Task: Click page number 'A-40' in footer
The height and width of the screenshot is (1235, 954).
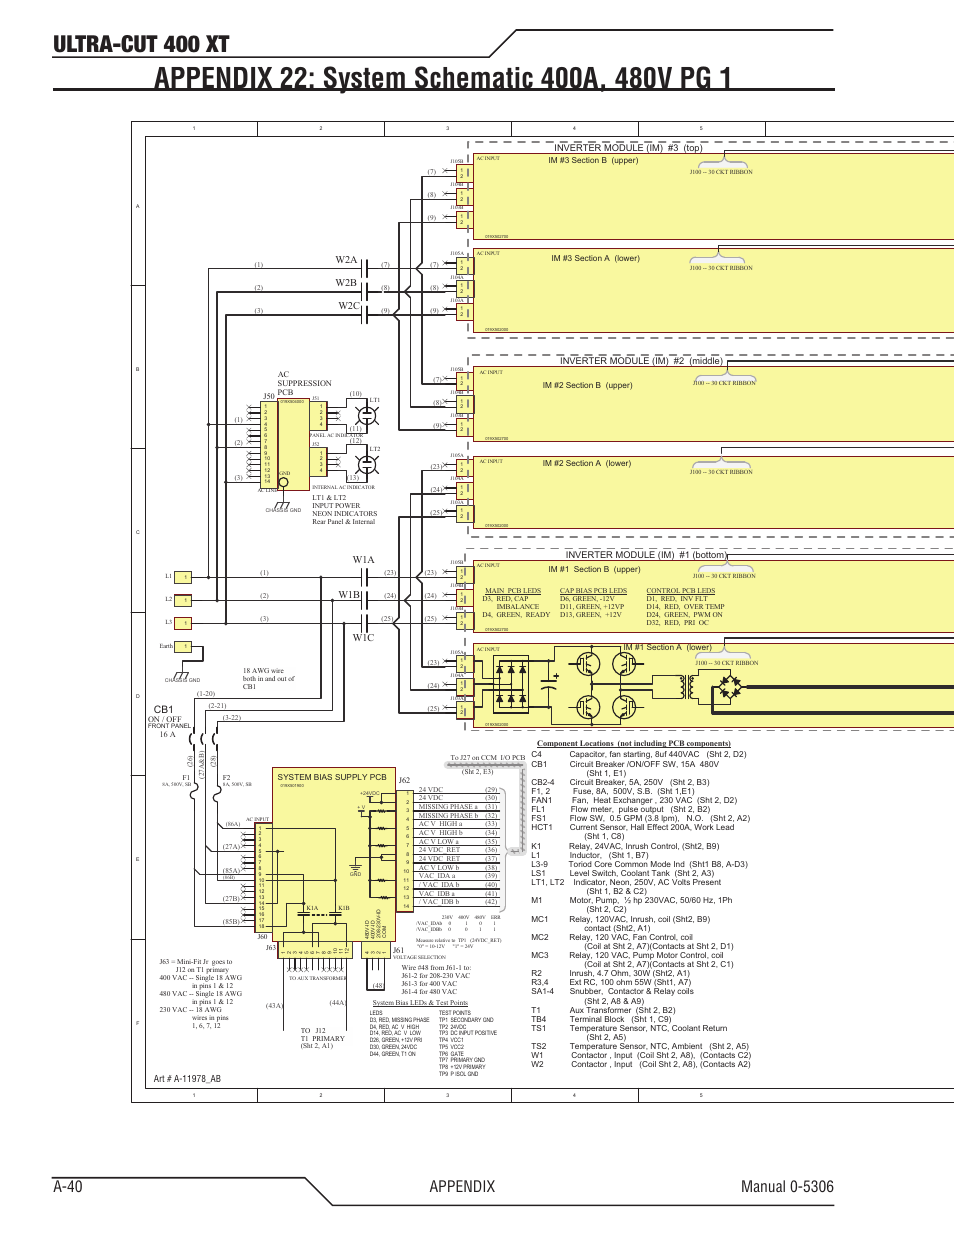Action: [x=68, y=1186]
